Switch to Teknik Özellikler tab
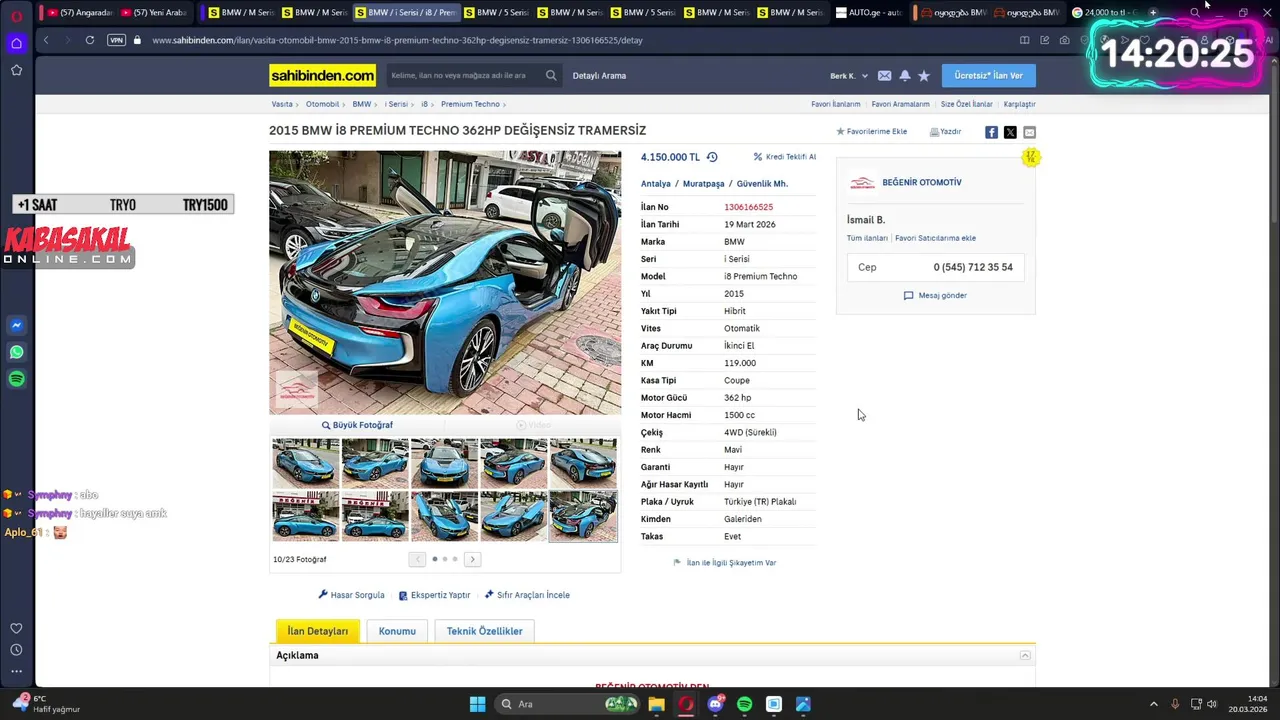This screenshot has height=720, width=1280. click(x=484, y=631)
